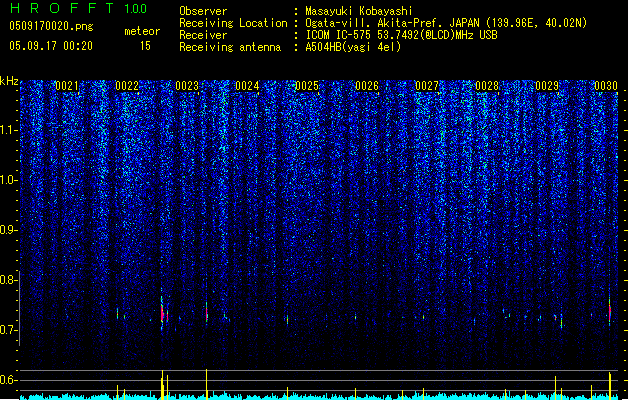Click the 0028 time marker
This screenshot has height=400, width=629.
tap(487, 86)
